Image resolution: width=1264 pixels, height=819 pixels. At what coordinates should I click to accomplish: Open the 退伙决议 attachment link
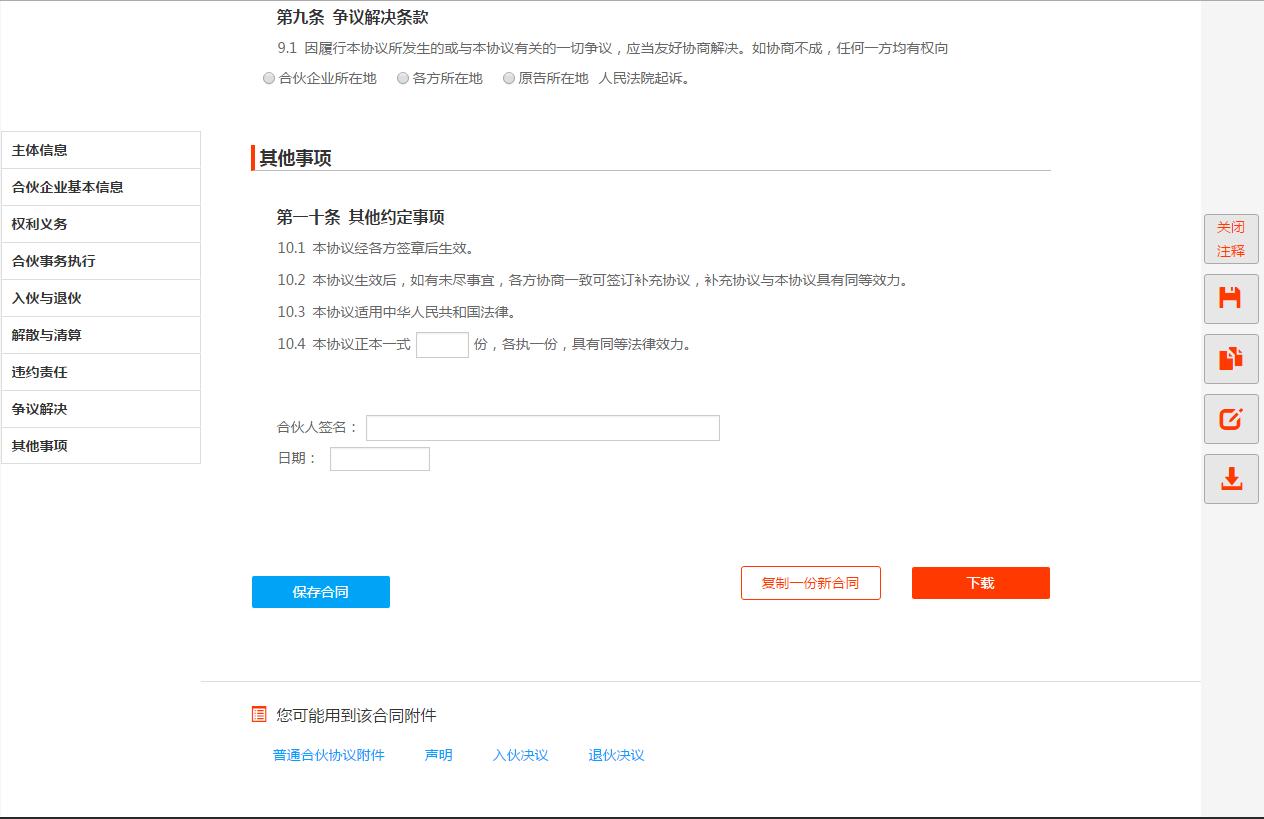tap(618, 755)
